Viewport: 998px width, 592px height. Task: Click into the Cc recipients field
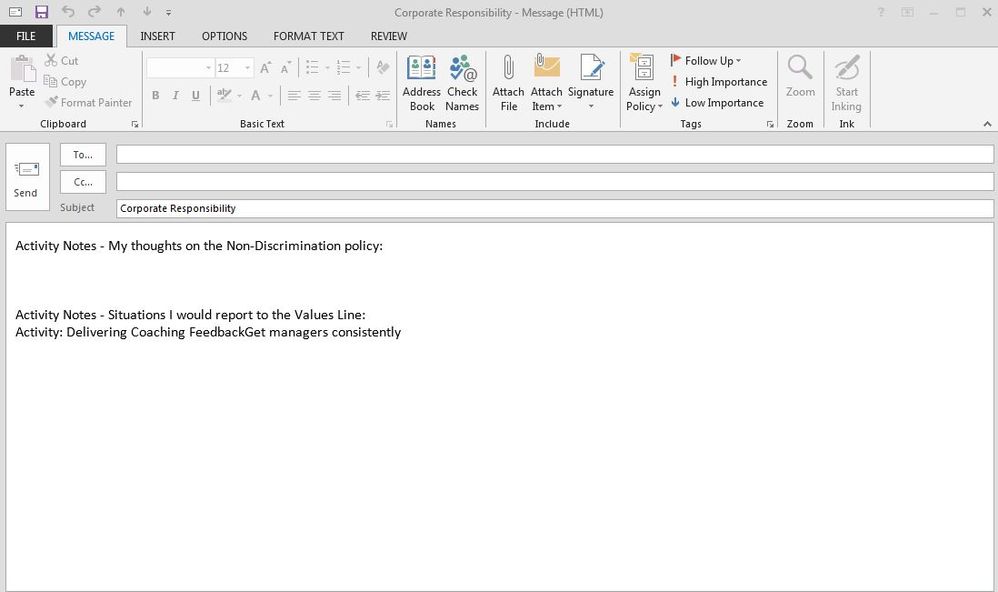click(x=554, y=181)
